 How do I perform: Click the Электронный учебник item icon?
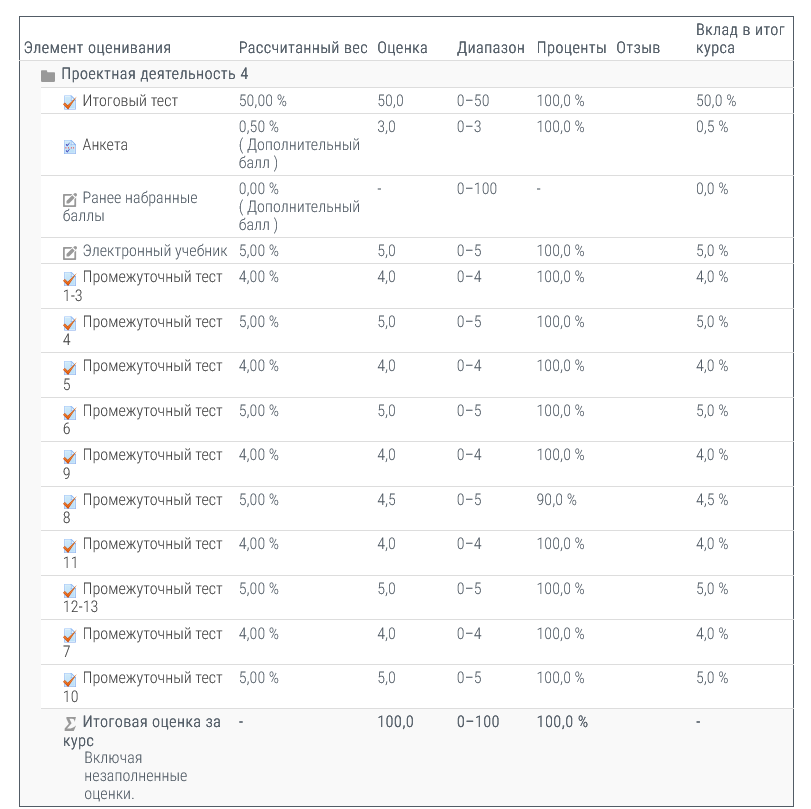pyautogui.click(x=69, y=252)
